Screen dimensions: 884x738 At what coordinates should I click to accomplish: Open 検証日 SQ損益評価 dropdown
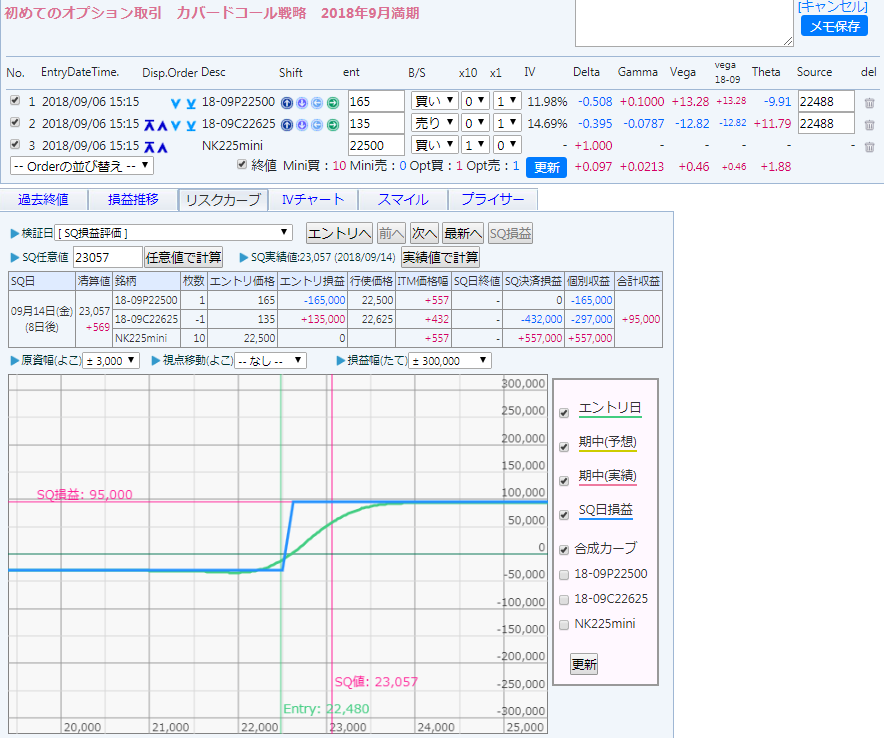tap(174, 233)
